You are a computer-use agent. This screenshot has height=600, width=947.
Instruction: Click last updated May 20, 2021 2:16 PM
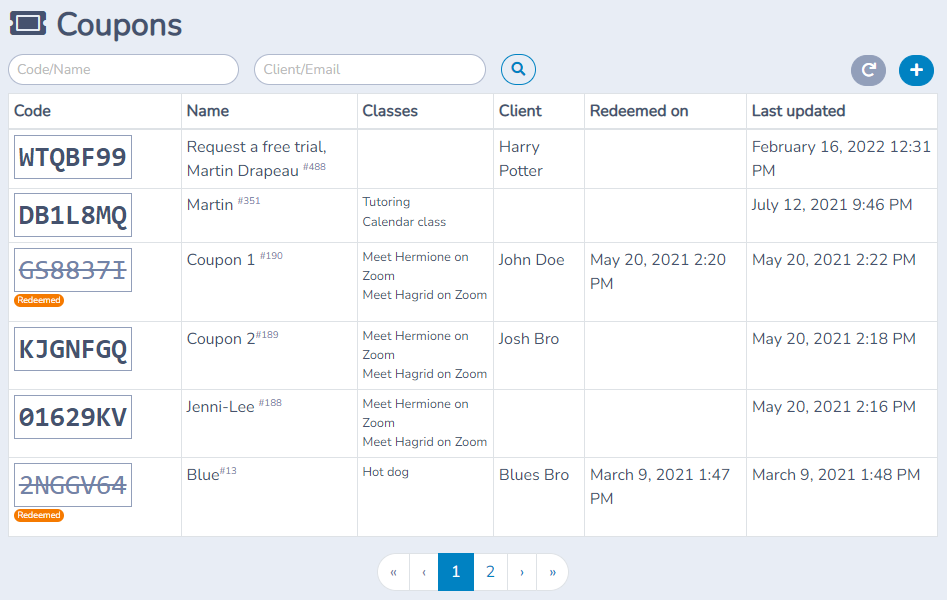click(x=833, y=407)
